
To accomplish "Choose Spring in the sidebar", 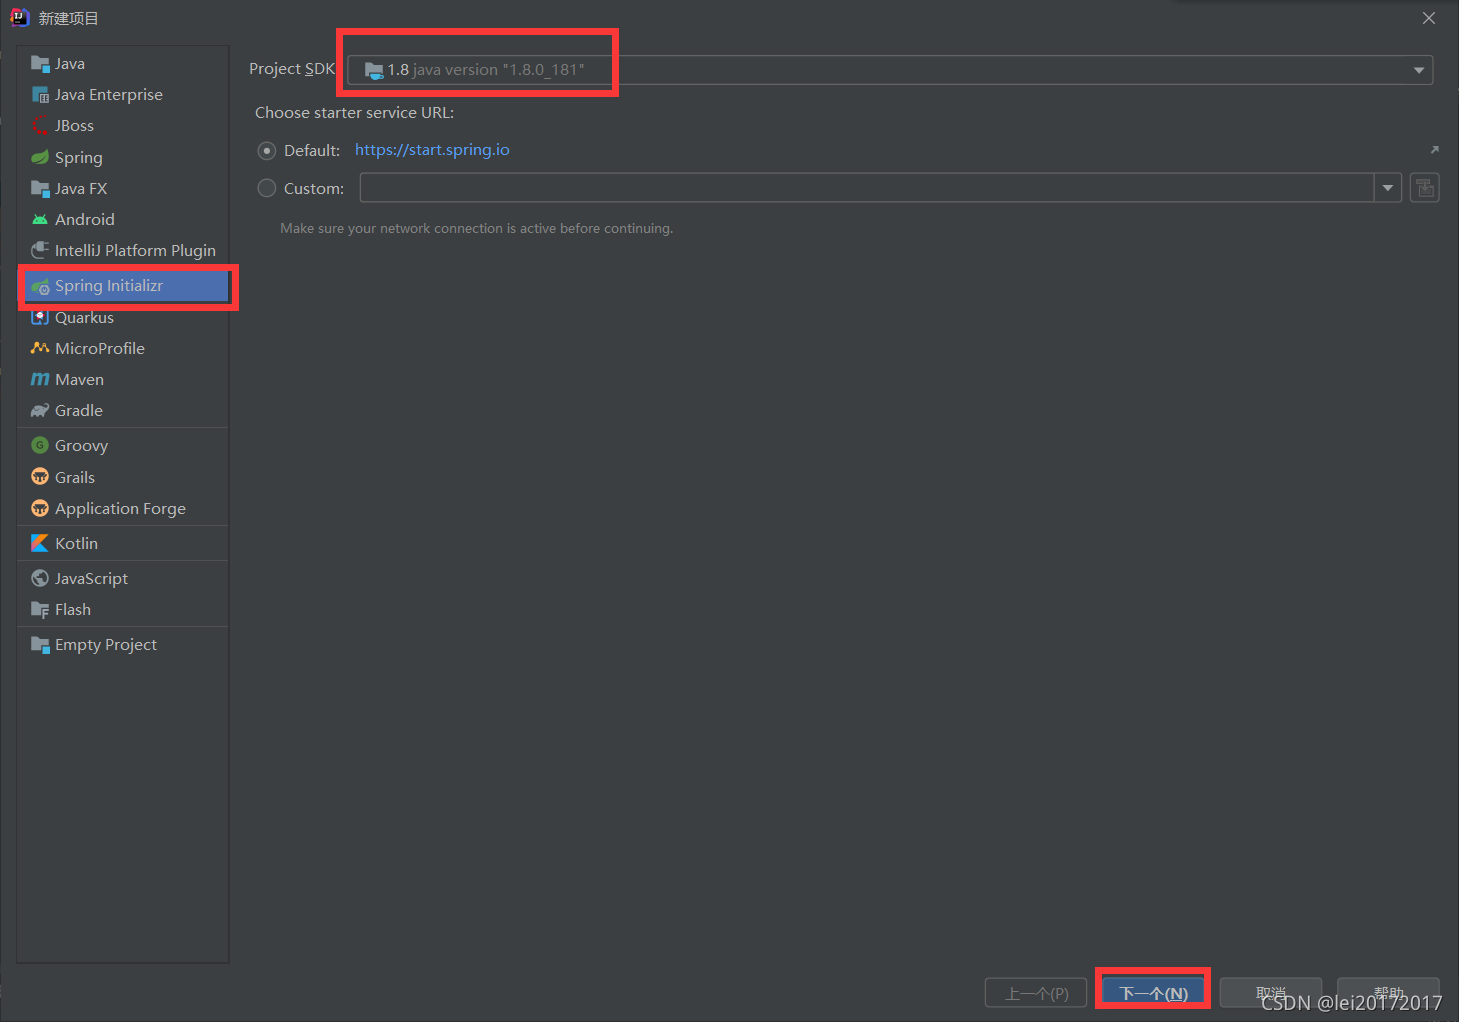I will (x=123, y=157).
